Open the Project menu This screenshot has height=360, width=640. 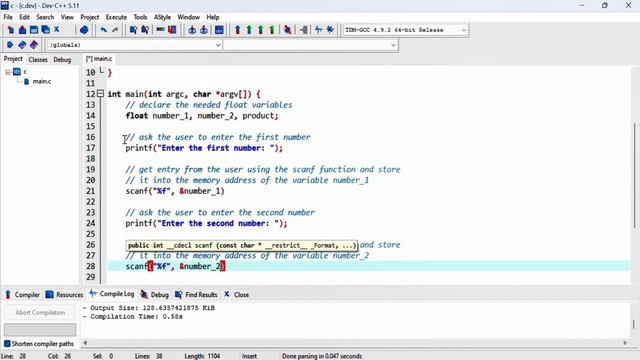pos(90,17)
